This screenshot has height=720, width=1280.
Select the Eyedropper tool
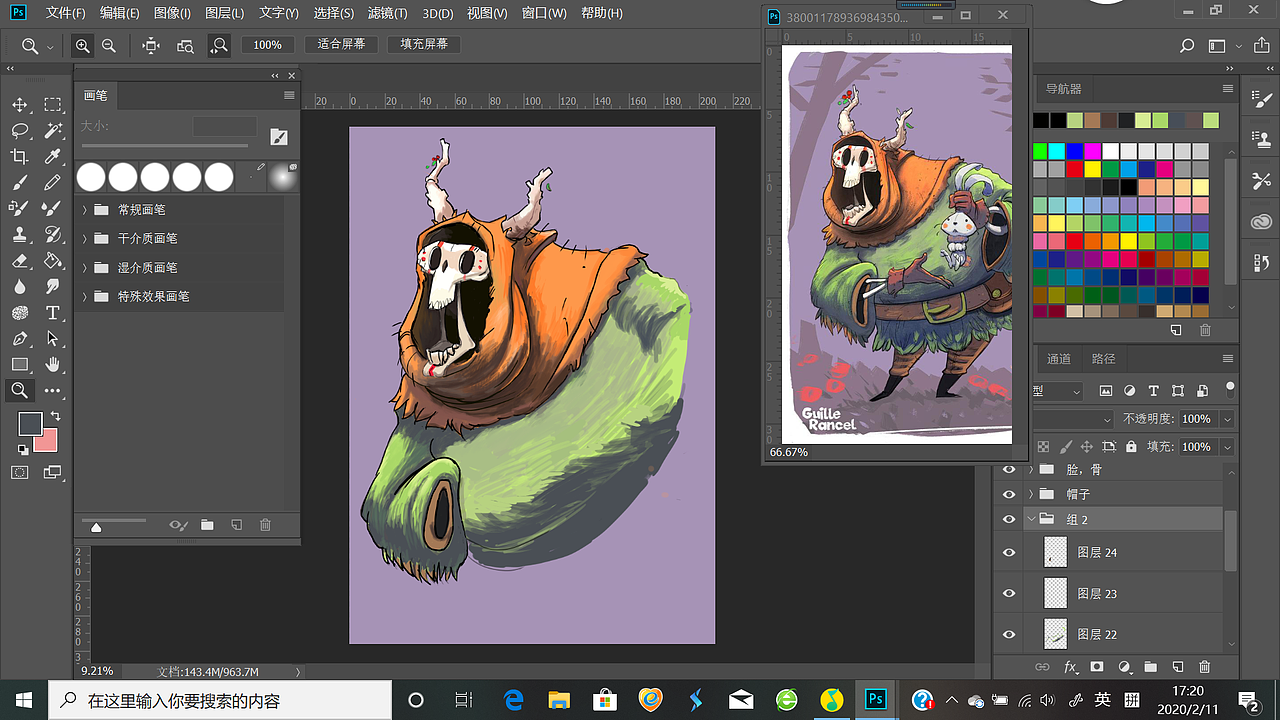(x=52, y=157)
